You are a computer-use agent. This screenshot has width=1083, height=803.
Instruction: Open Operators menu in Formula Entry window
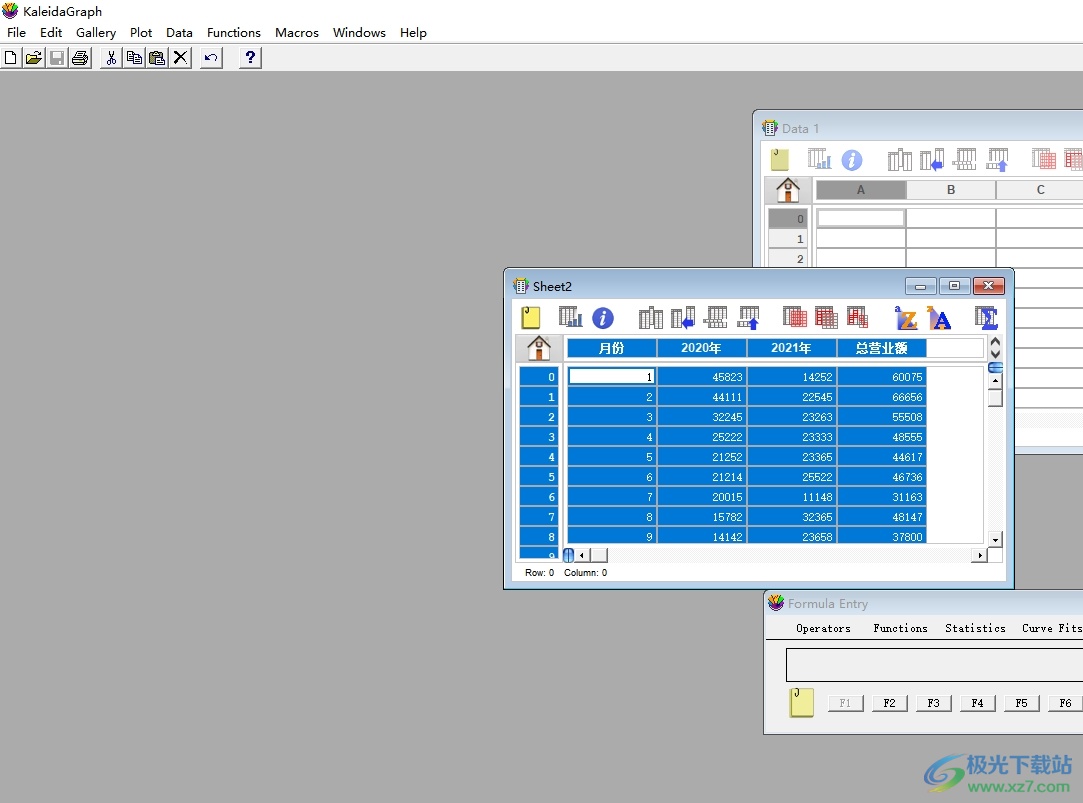point(823,628)
